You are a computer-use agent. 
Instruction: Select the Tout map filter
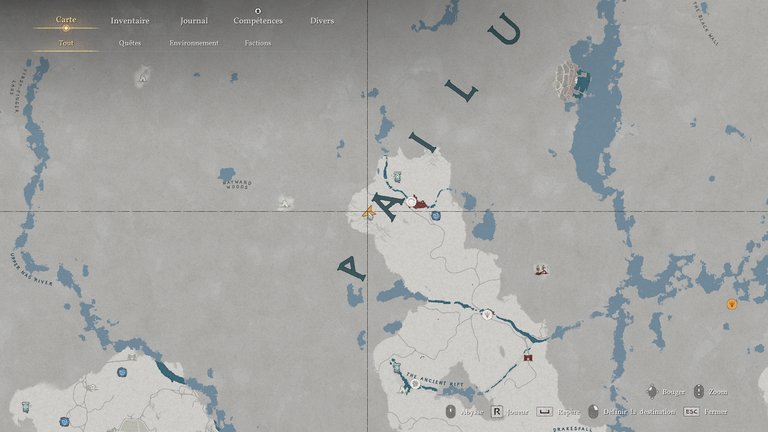(66, 43)
